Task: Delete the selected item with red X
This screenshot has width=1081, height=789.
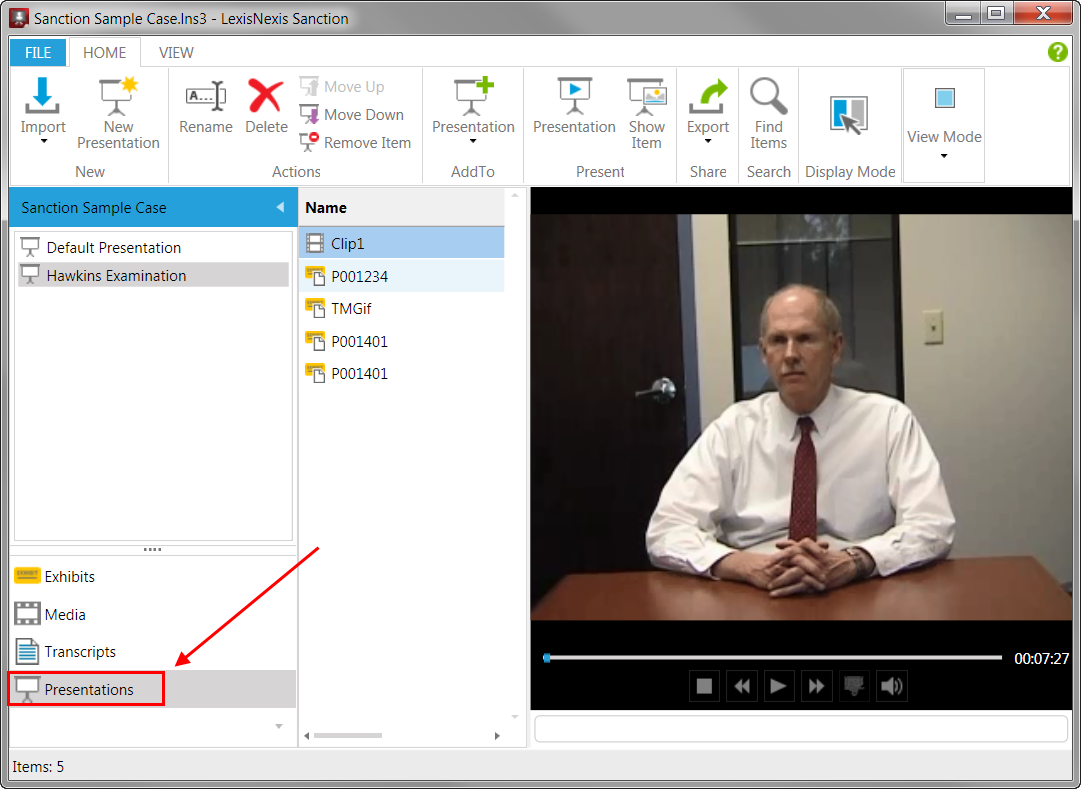Action: (266, 107)
